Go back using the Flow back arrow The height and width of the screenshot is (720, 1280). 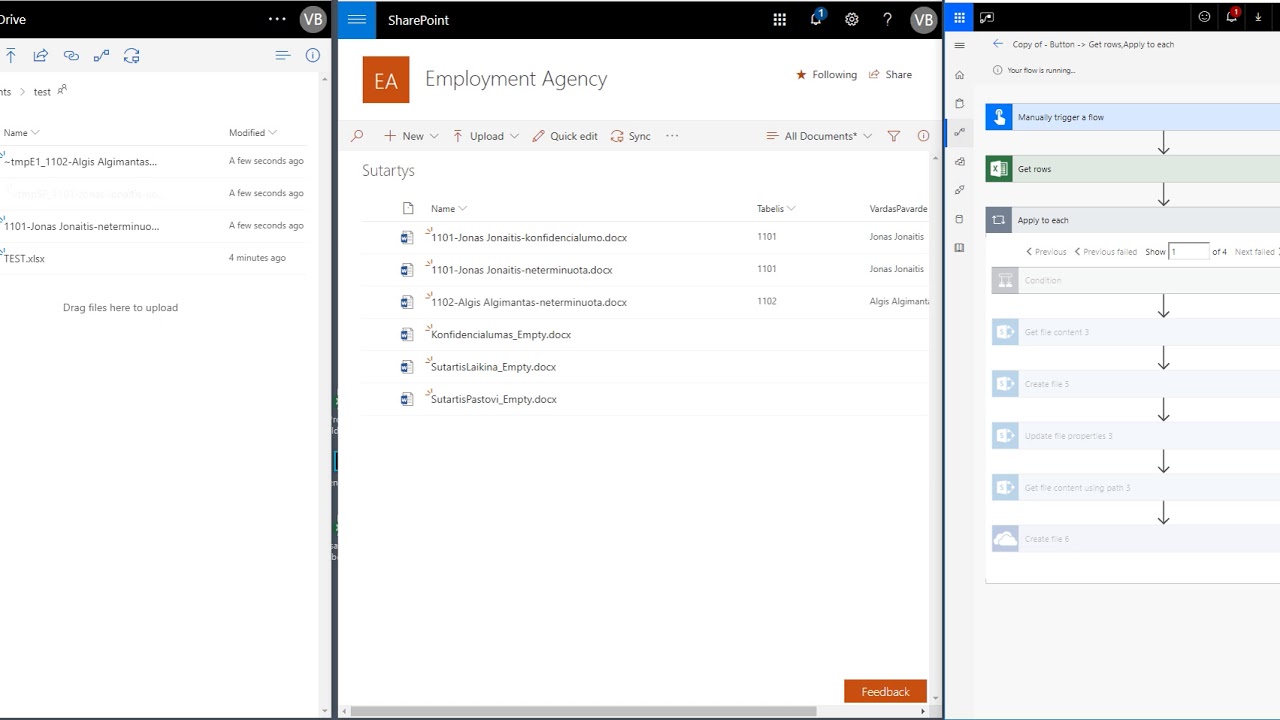998,44
